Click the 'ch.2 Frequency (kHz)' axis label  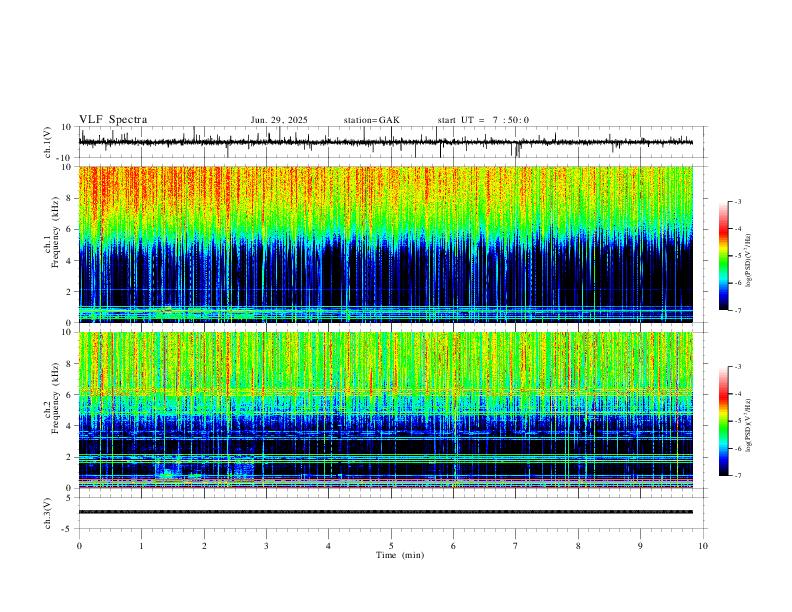pyautogui.click(x=52, y=398)
